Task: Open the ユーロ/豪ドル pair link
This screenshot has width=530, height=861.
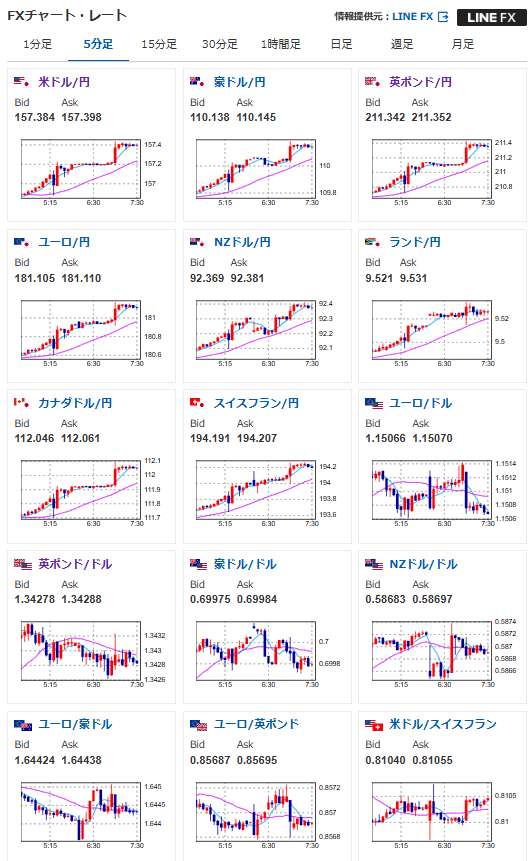Action: pyautogui.click(x=75, y=724)
